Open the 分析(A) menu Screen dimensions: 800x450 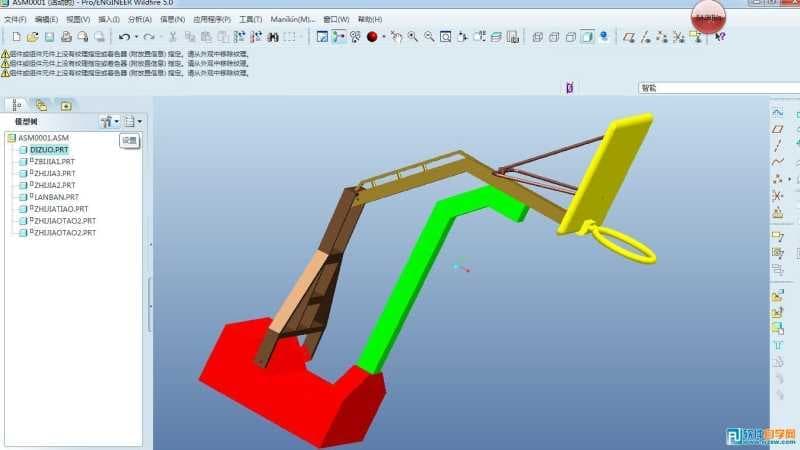pos(140,19)
